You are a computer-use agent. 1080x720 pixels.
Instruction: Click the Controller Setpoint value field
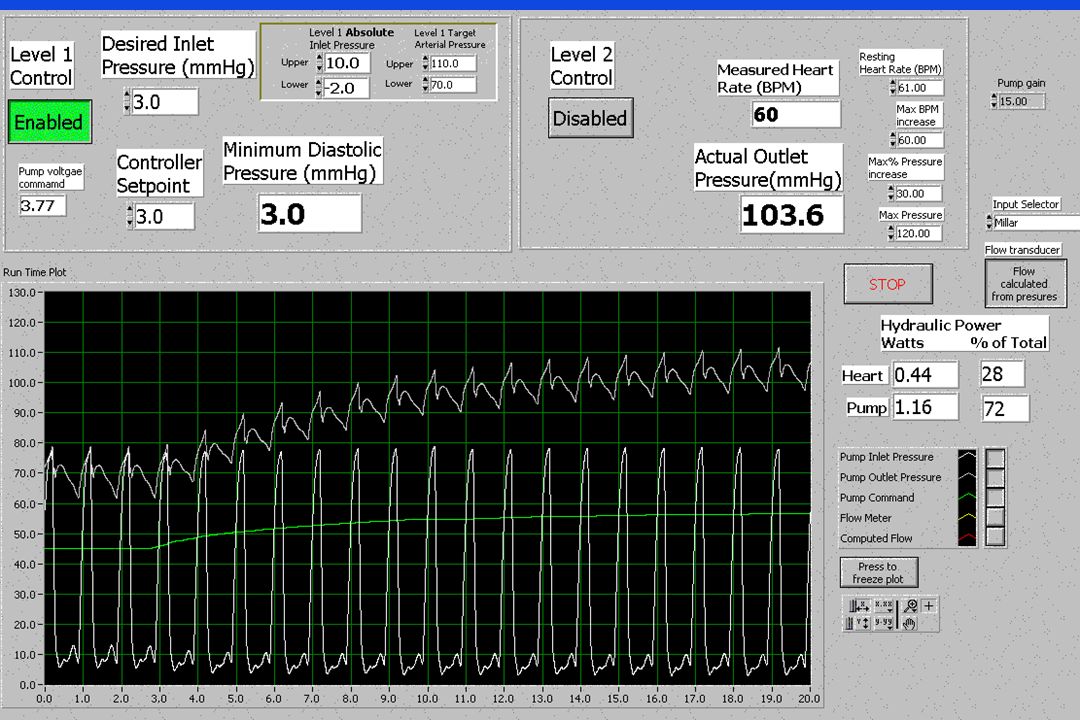coord(164,216)
